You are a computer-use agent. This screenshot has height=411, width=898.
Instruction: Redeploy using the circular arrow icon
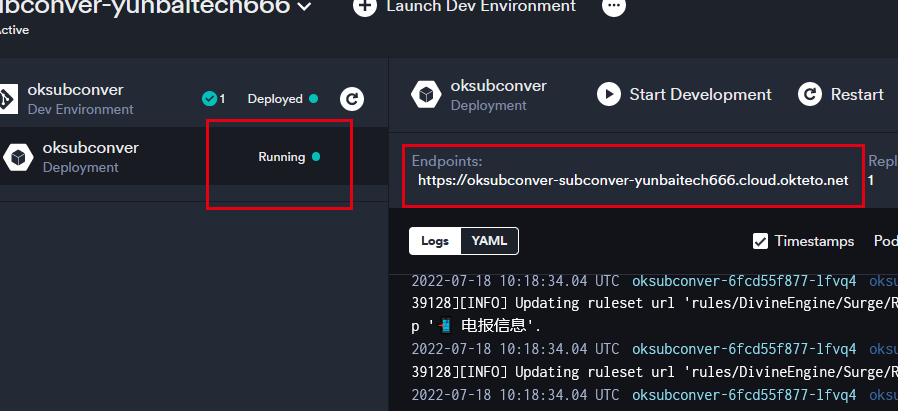click(x=352, y=99)
